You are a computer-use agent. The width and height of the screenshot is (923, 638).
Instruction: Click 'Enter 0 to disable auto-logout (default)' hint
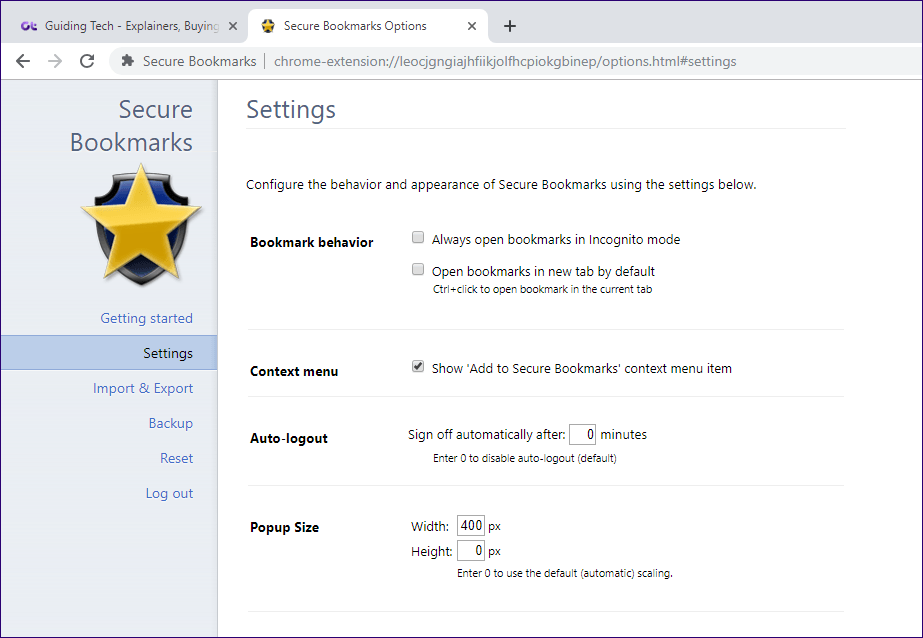pyautogui.click(x=525, y=458)
